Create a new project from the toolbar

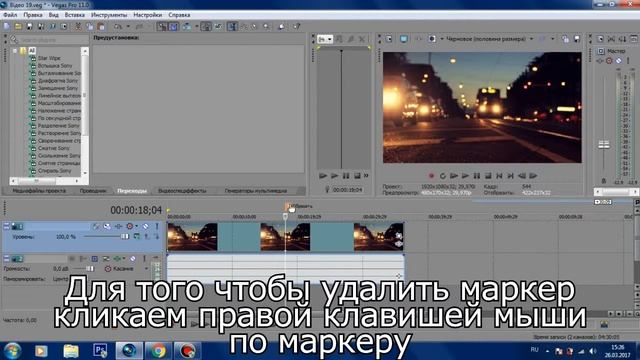click(x=7, y=27)
